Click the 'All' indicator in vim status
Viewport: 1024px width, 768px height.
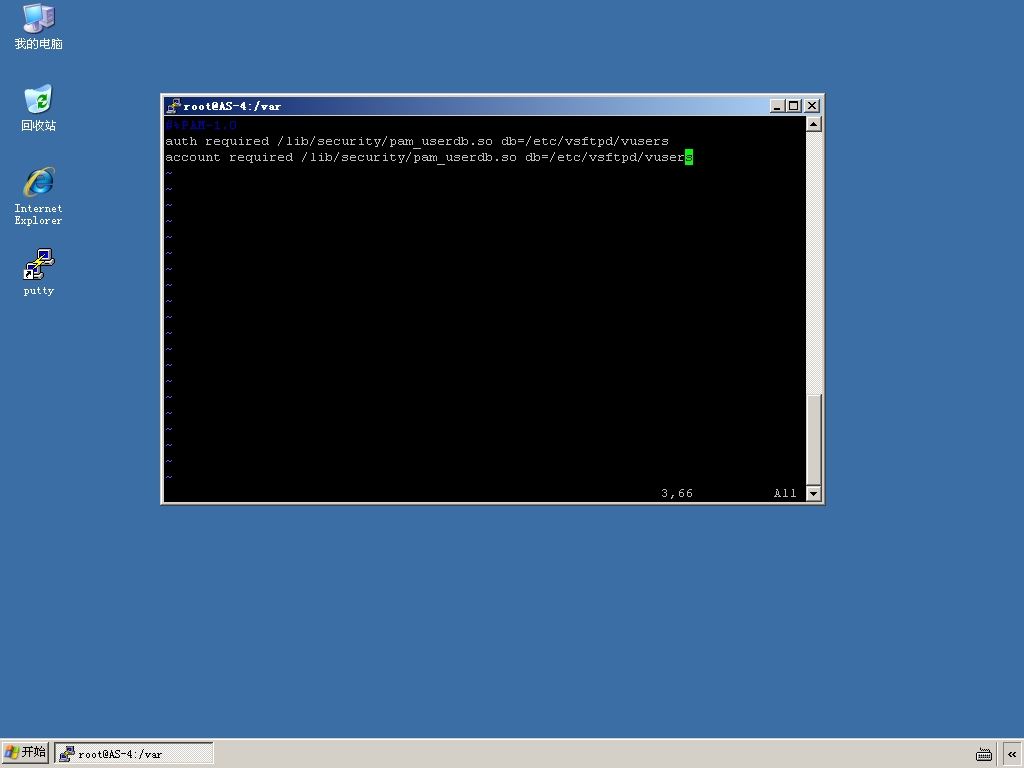click(x=785, y=493)
